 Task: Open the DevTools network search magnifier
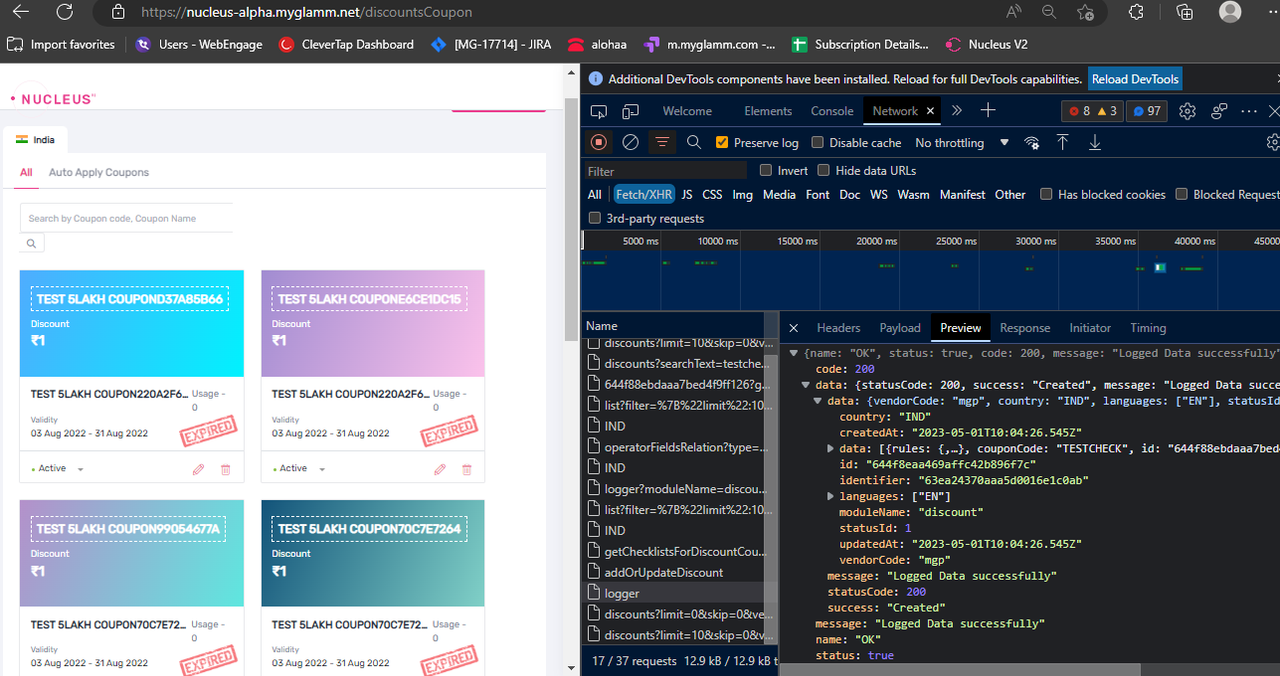click(694, 143)
